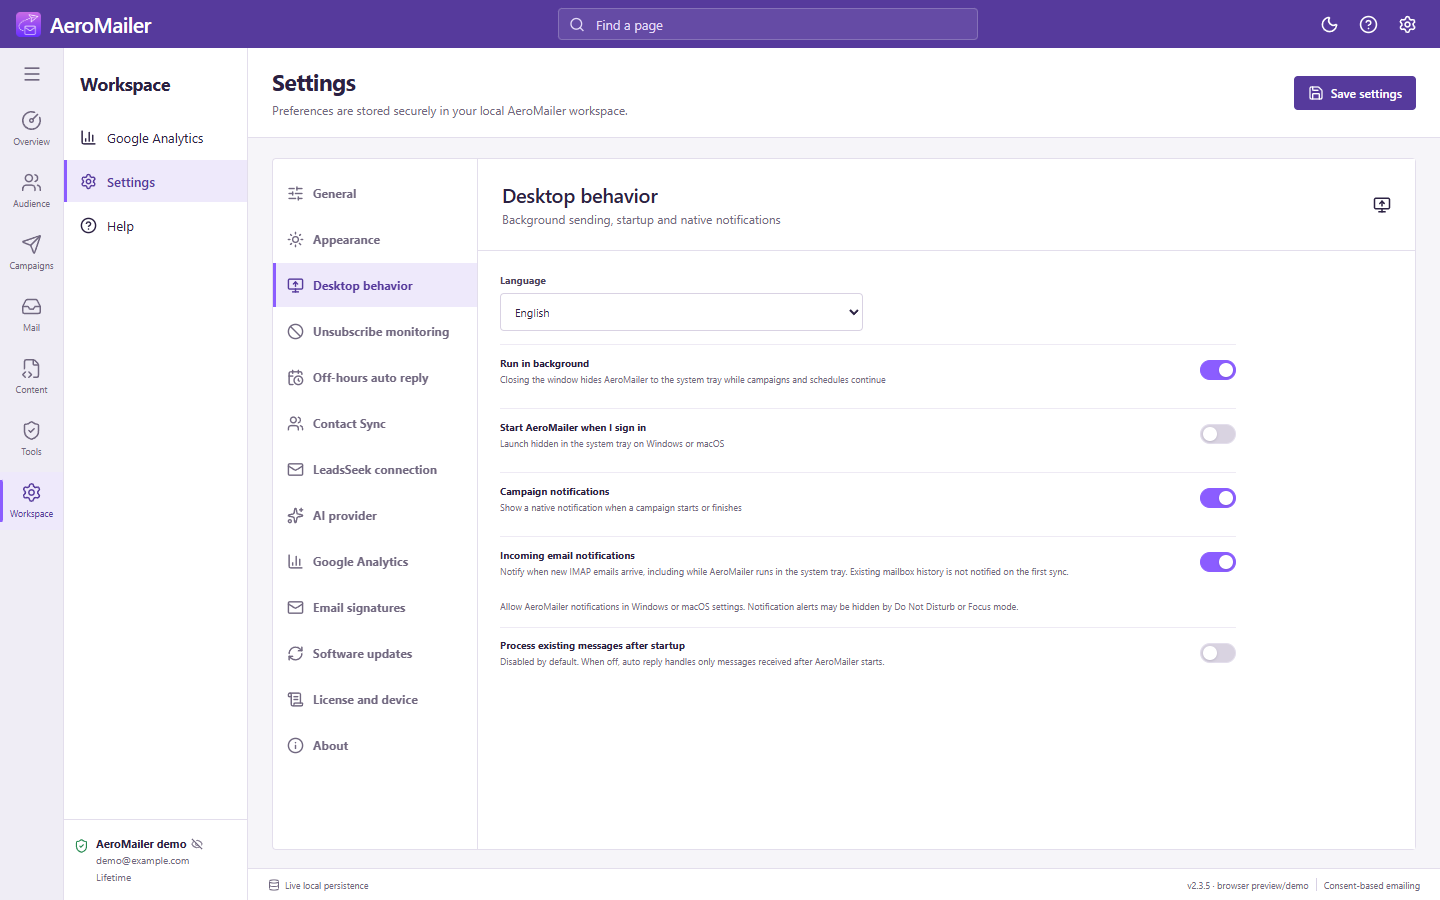This screenshot has width=1440, height=900.
Task: Select Settings in Workspace sidebar
Action: (156, 182)
